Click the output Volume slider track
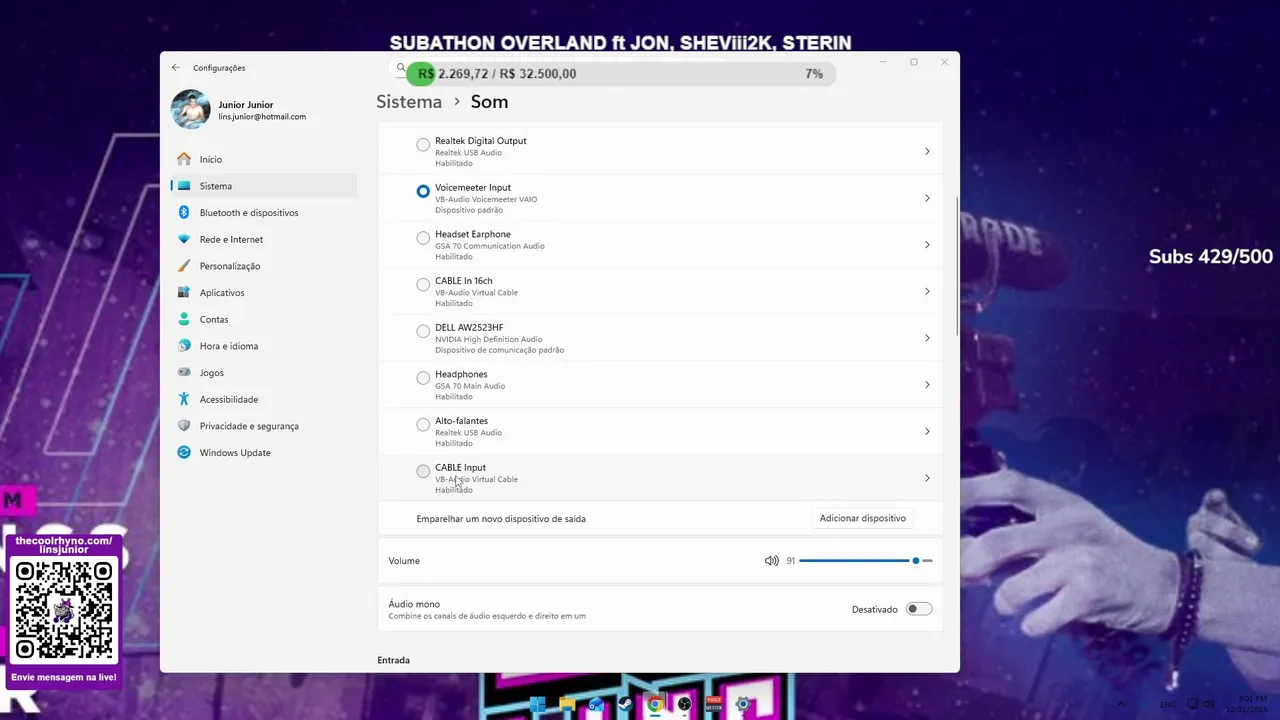Viewport: 1280px width, 720px height. 866,561
